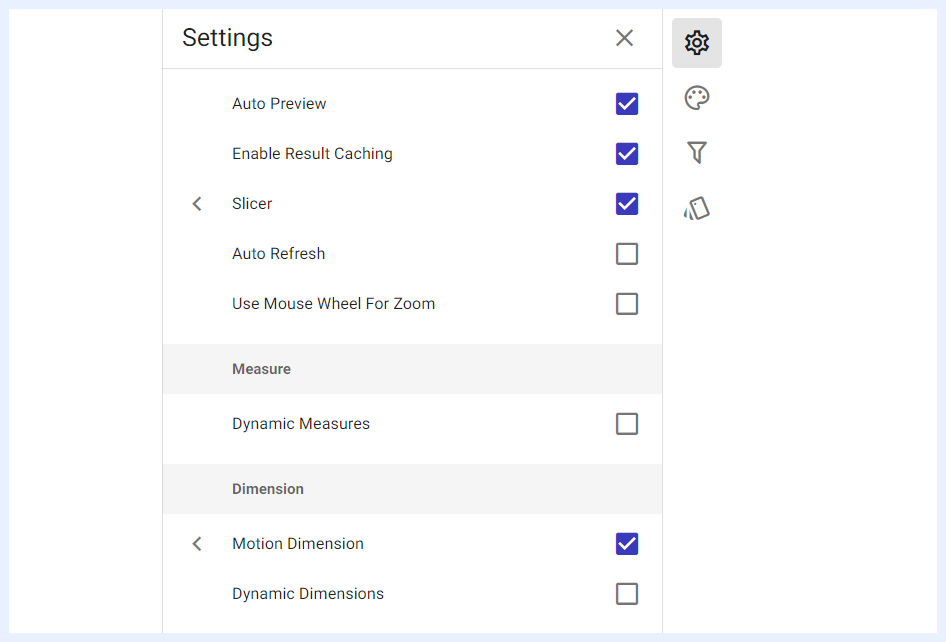This screenshot has width=946, height=642.
Task: Uncheck the Auto Preview checkbox
Action: click(x=627, y=104)
